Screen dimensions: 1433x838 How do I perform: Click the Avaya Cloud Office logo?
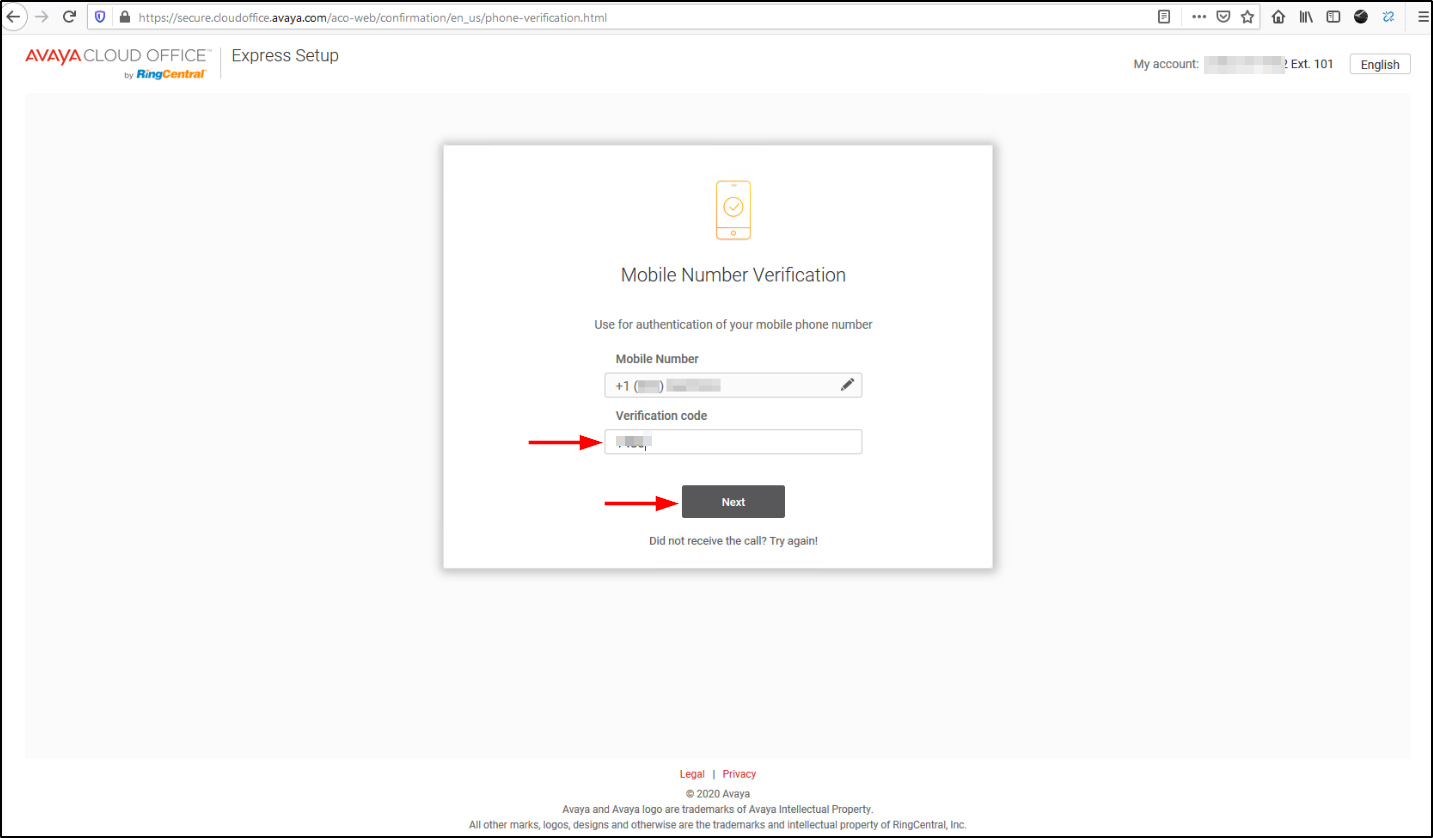(x=117, y=61)
